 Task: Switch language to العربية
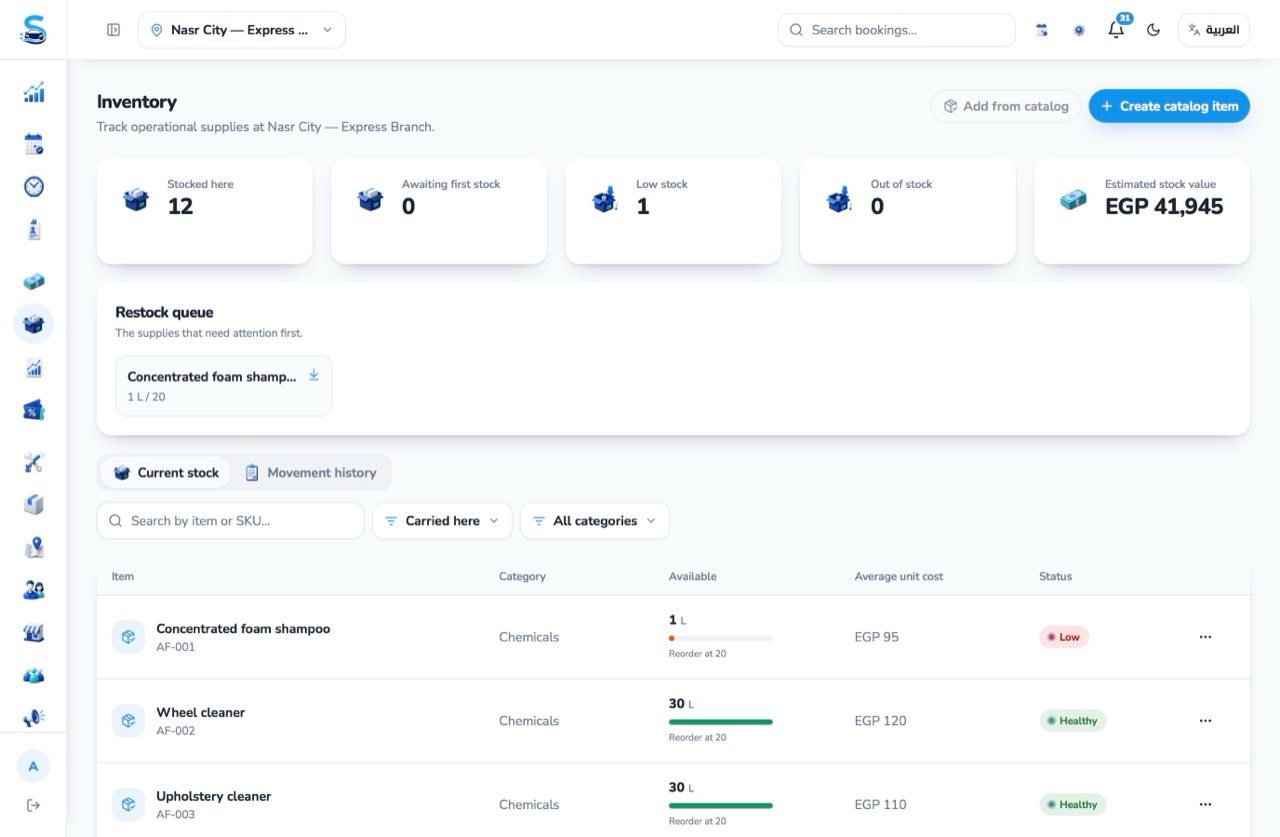pyautogui.click(x=1214, y=30)
